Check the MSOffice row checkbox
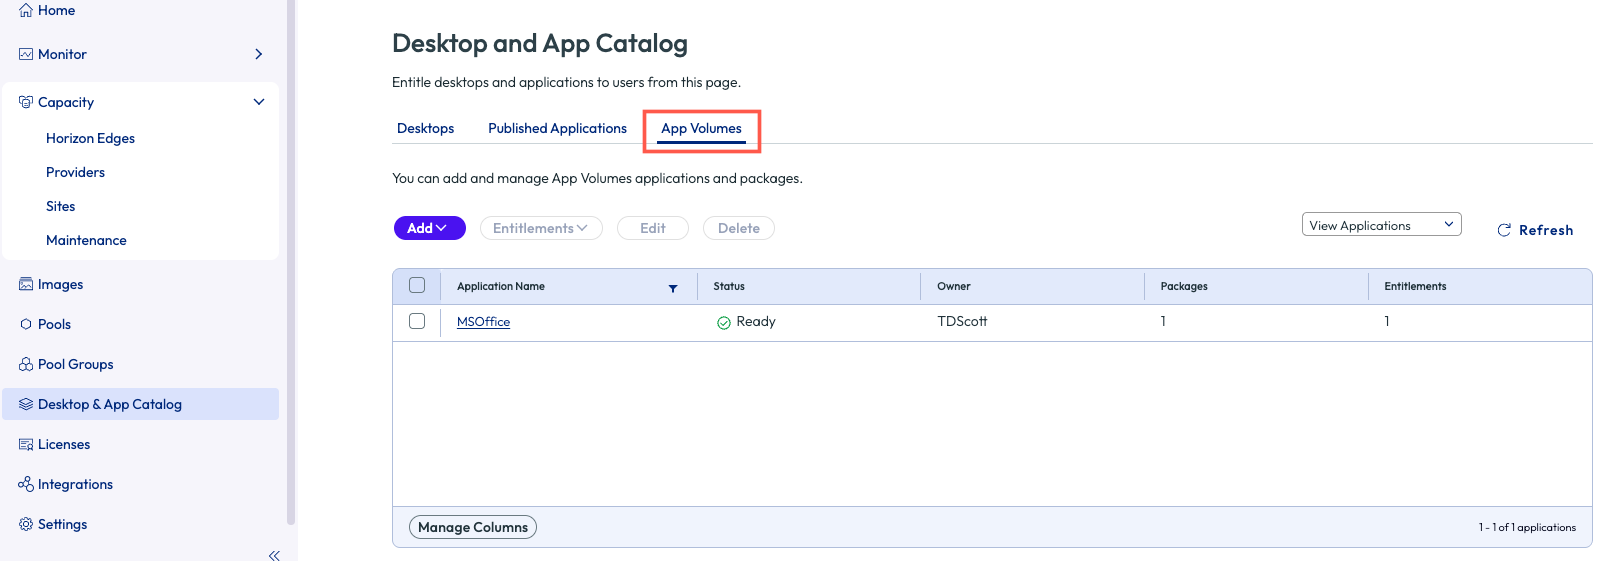 click(417, 321)
